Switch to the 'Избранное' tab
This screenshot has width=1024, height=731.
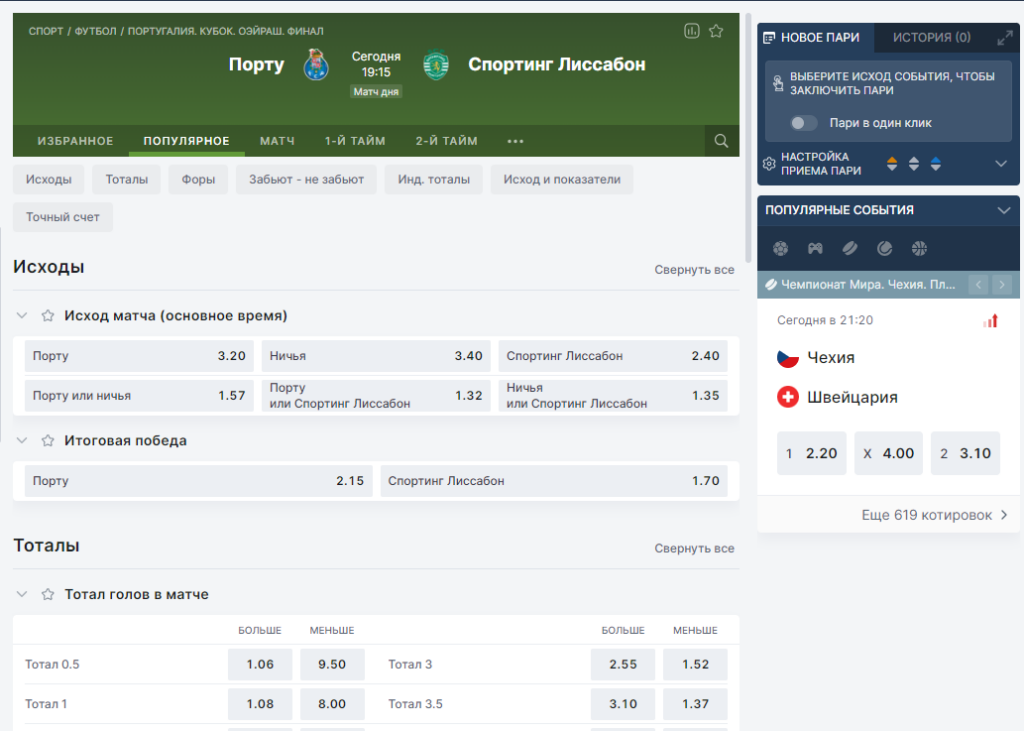click(75, 141)
